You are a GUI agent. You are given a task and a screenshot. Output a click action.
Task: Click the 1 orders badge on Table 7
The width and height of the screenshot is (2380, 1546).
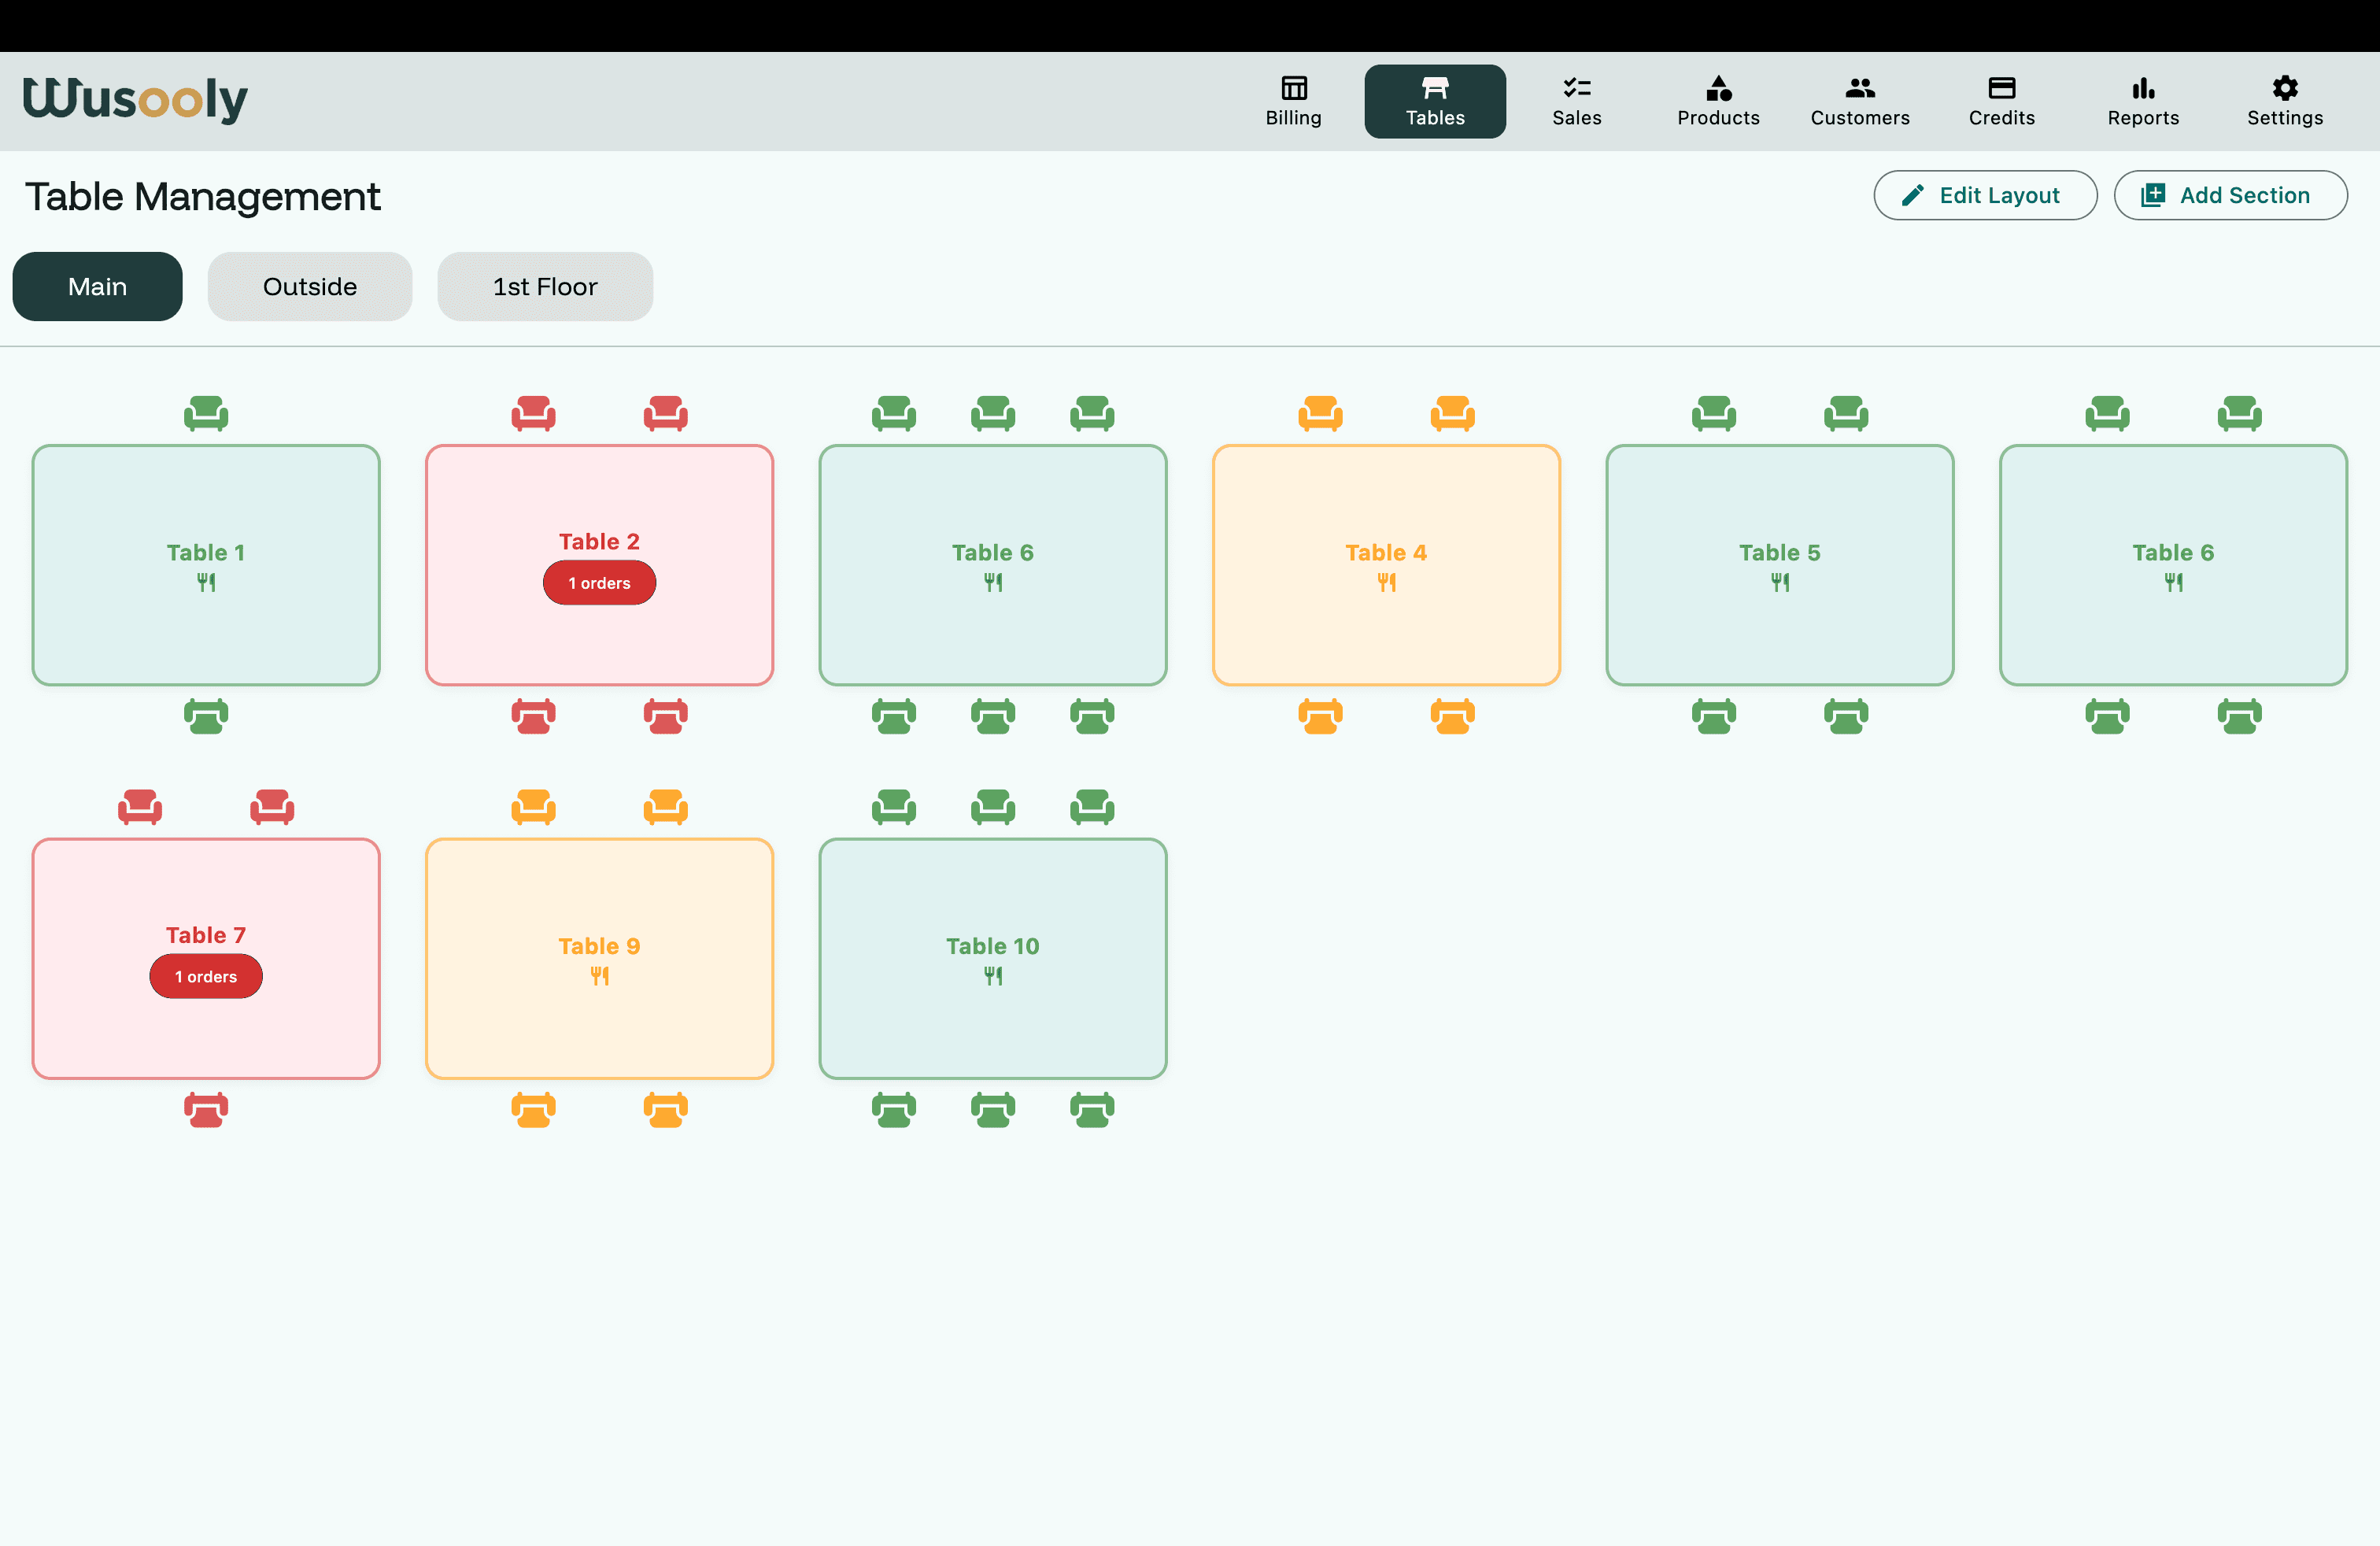click(206, 977)
